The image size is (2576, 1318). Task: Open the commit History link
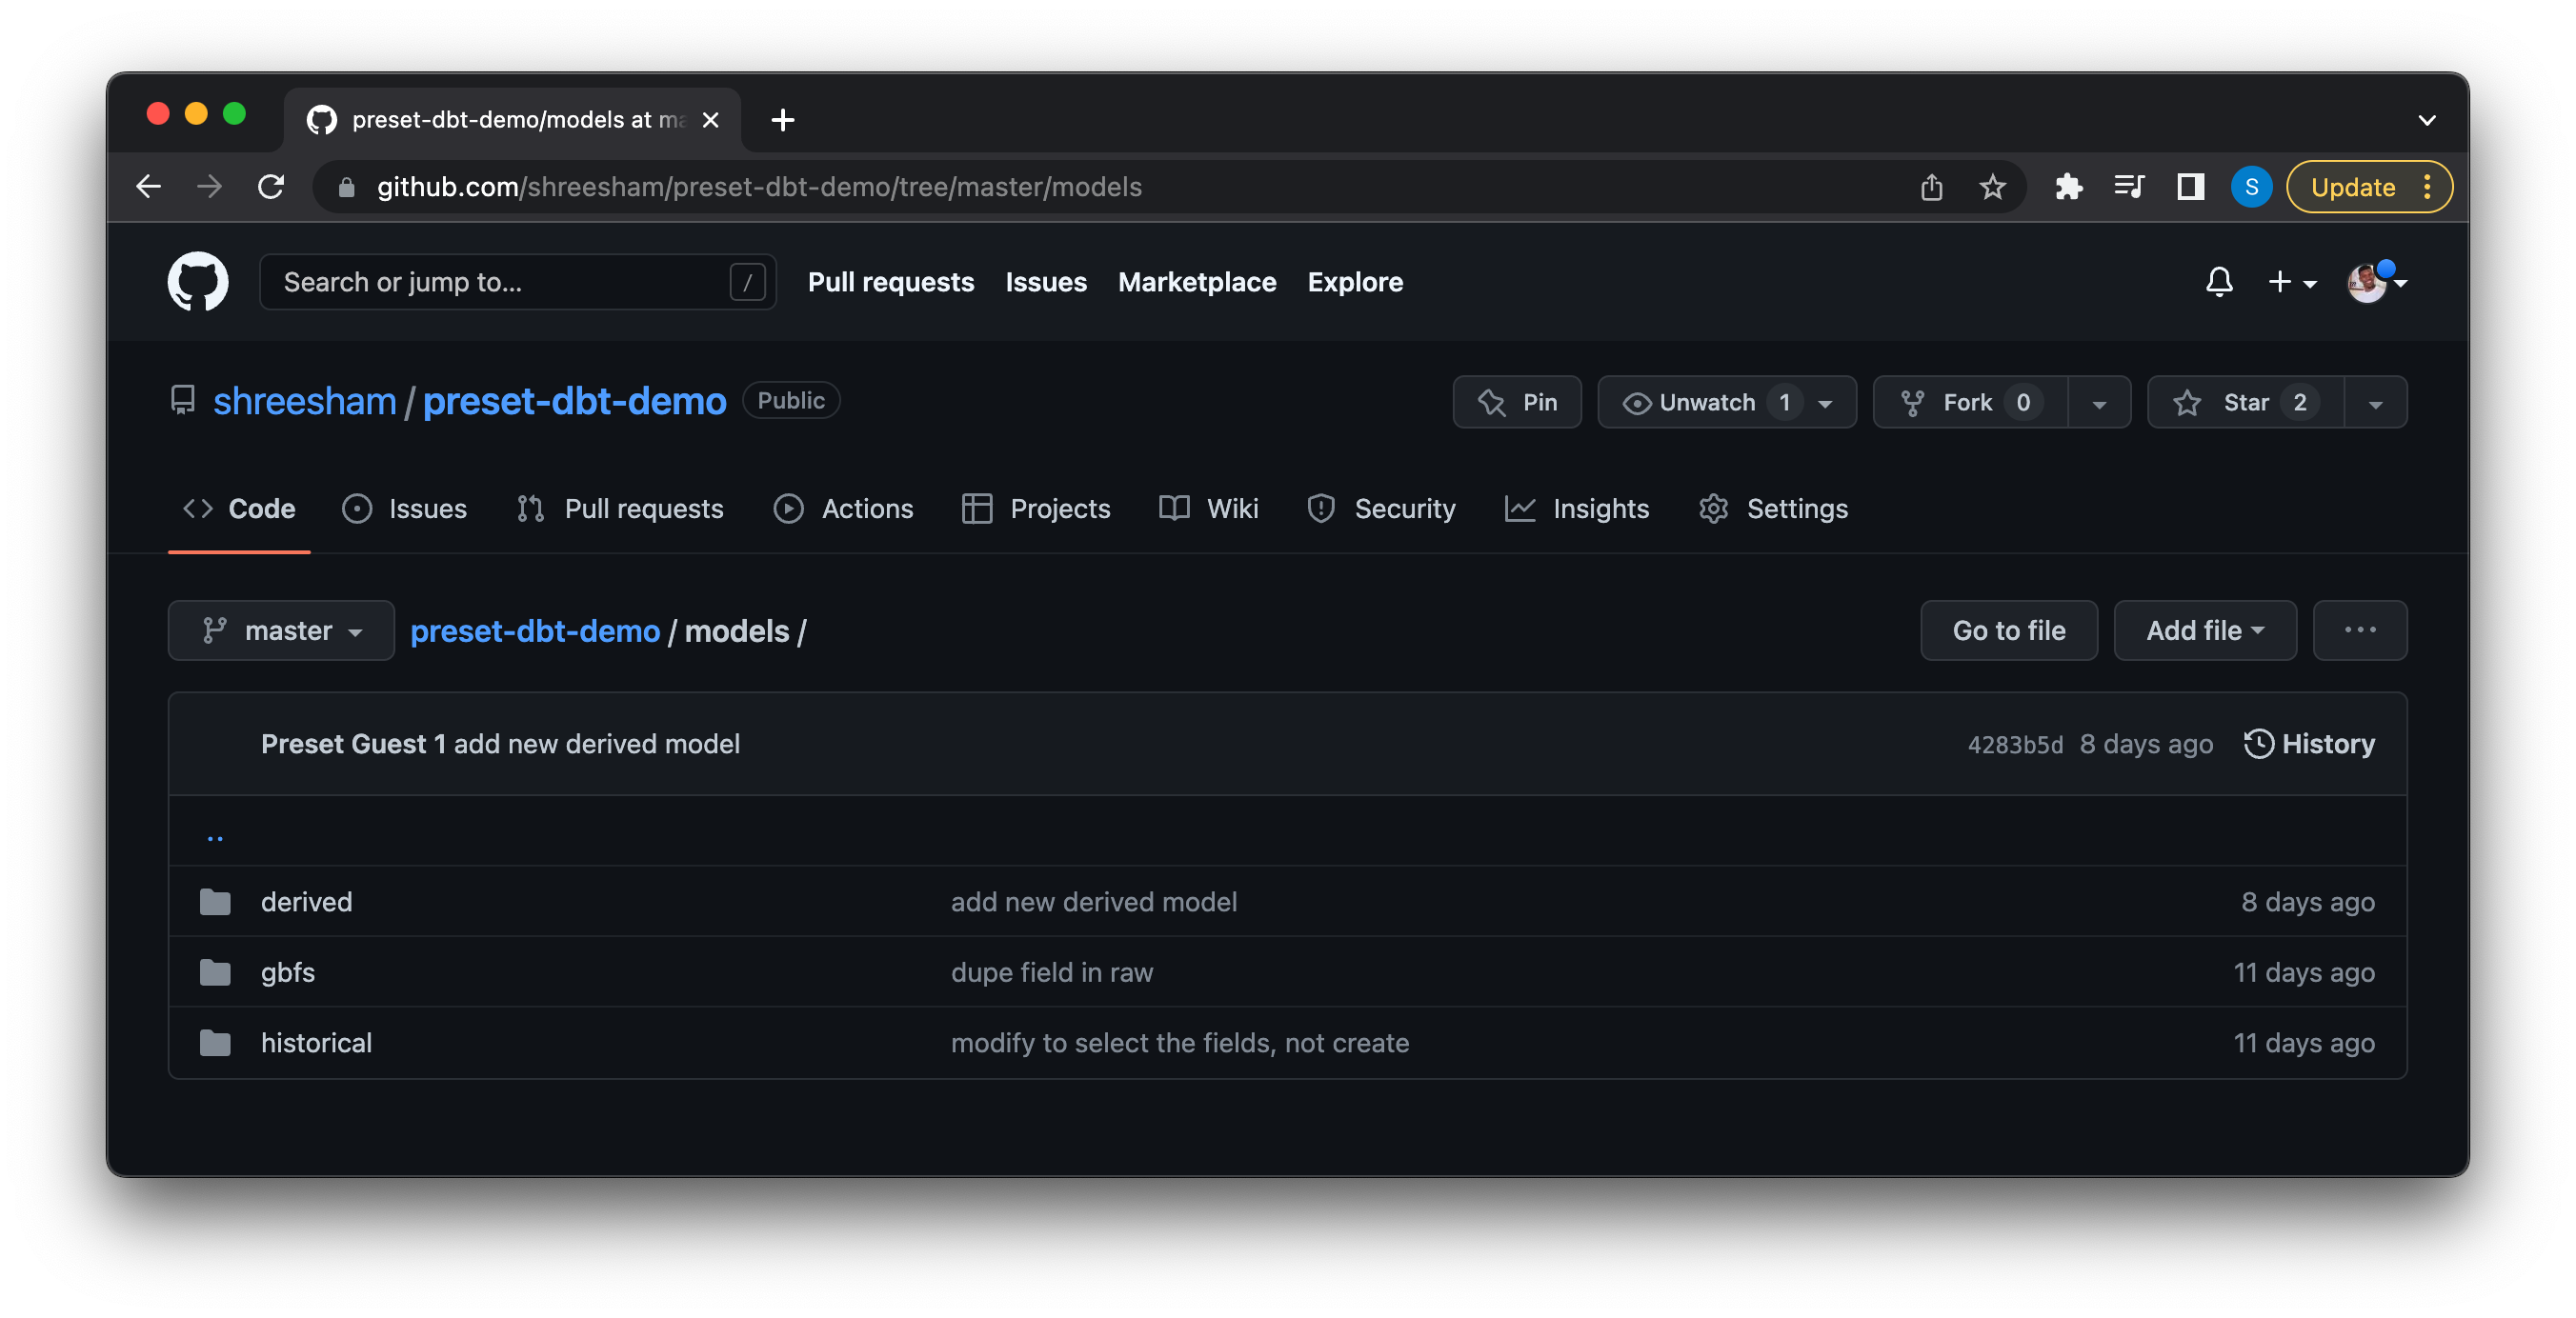coord(2308,743)
